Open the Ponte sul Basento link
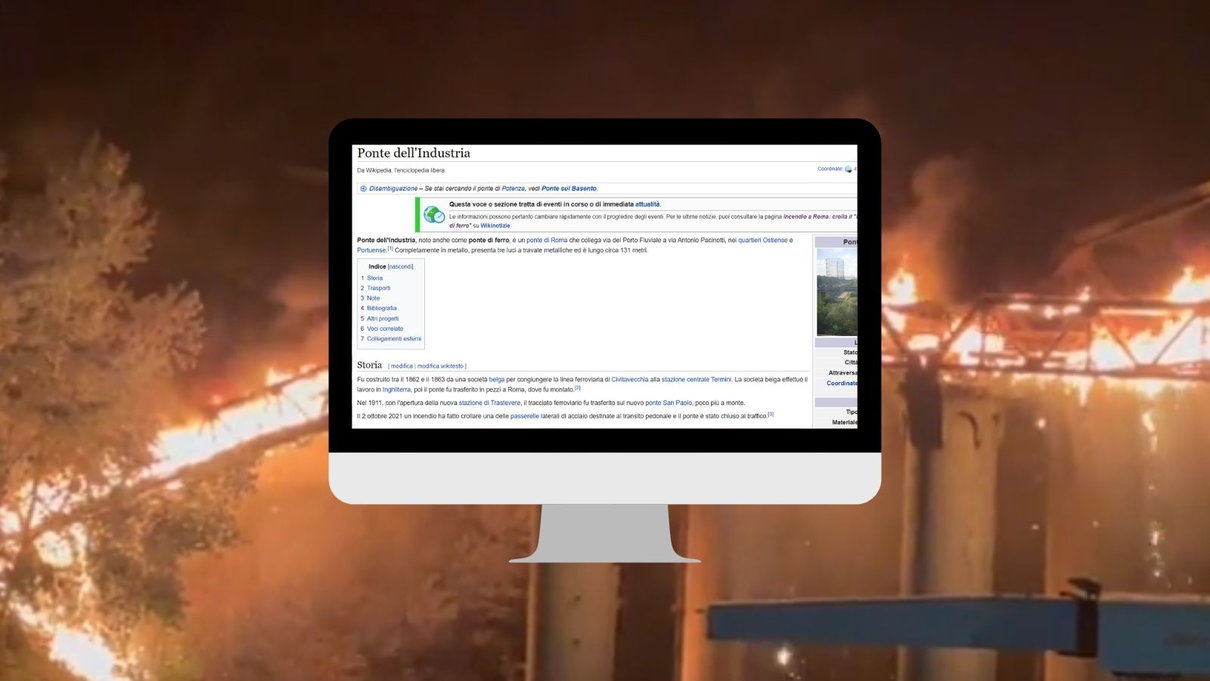1210x681 pixels. pos(569,188)
